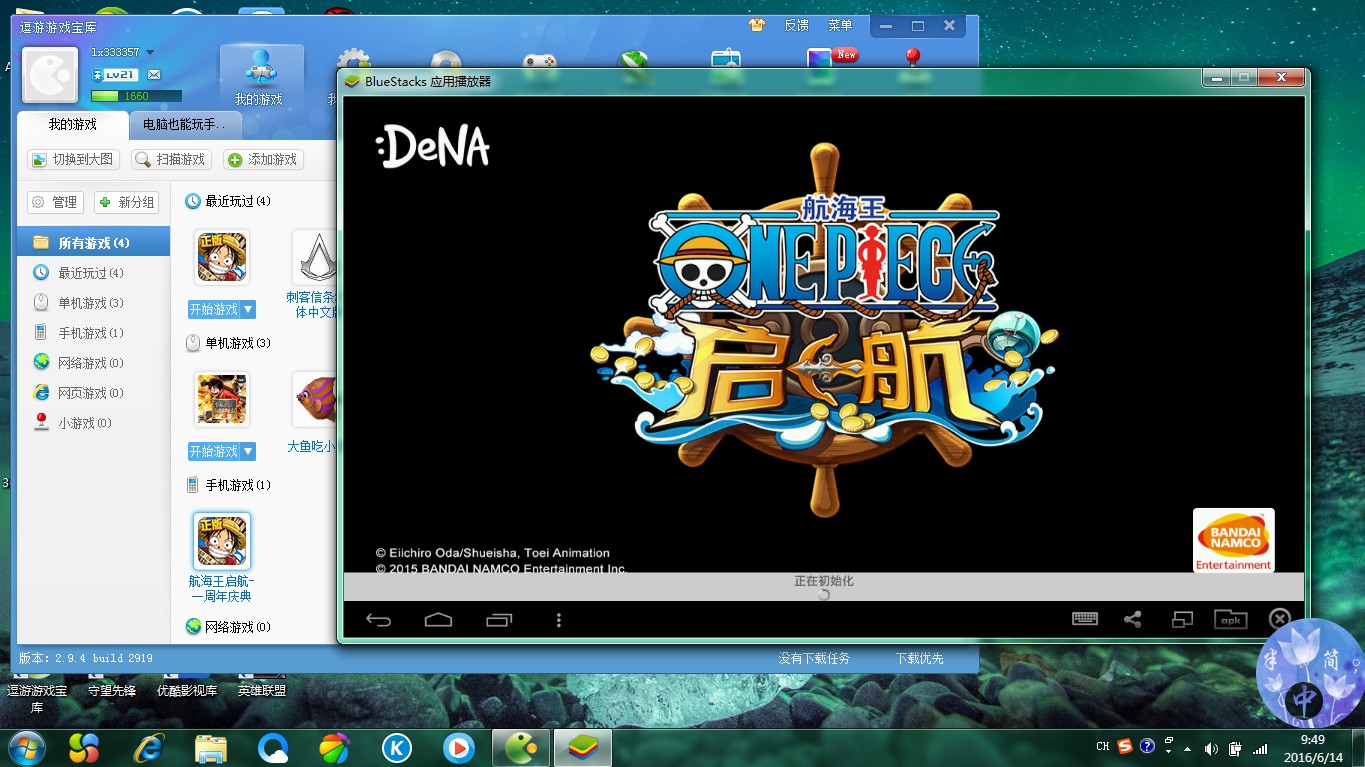Open dropdown arrow next to first 开始游戏
1365x767 pixels.
(248, 310)
